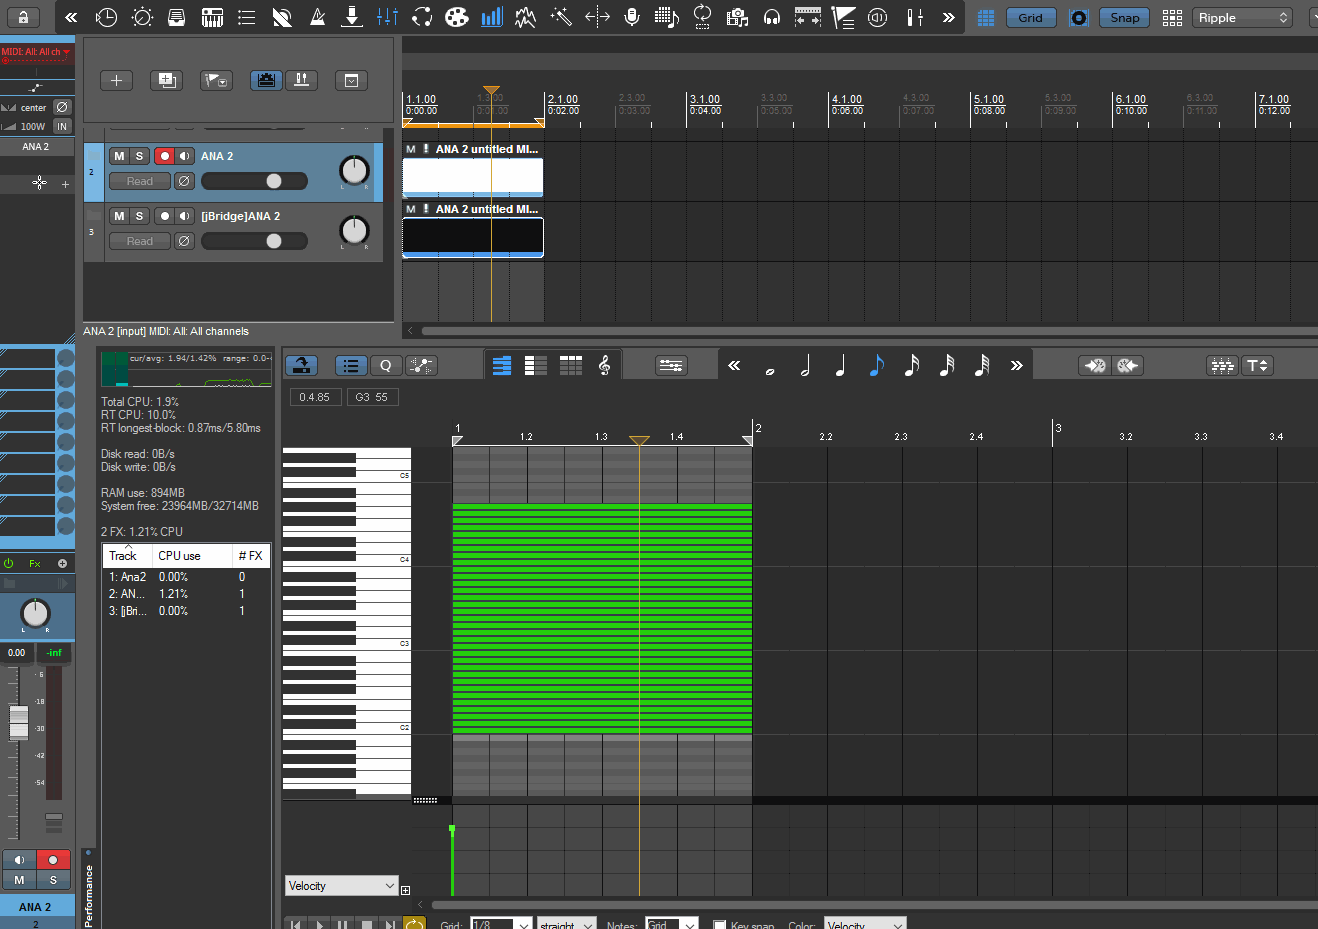Screen dimensions: 1318x929
Task: Select the half note length icon
Action: (x=805, y=366)
